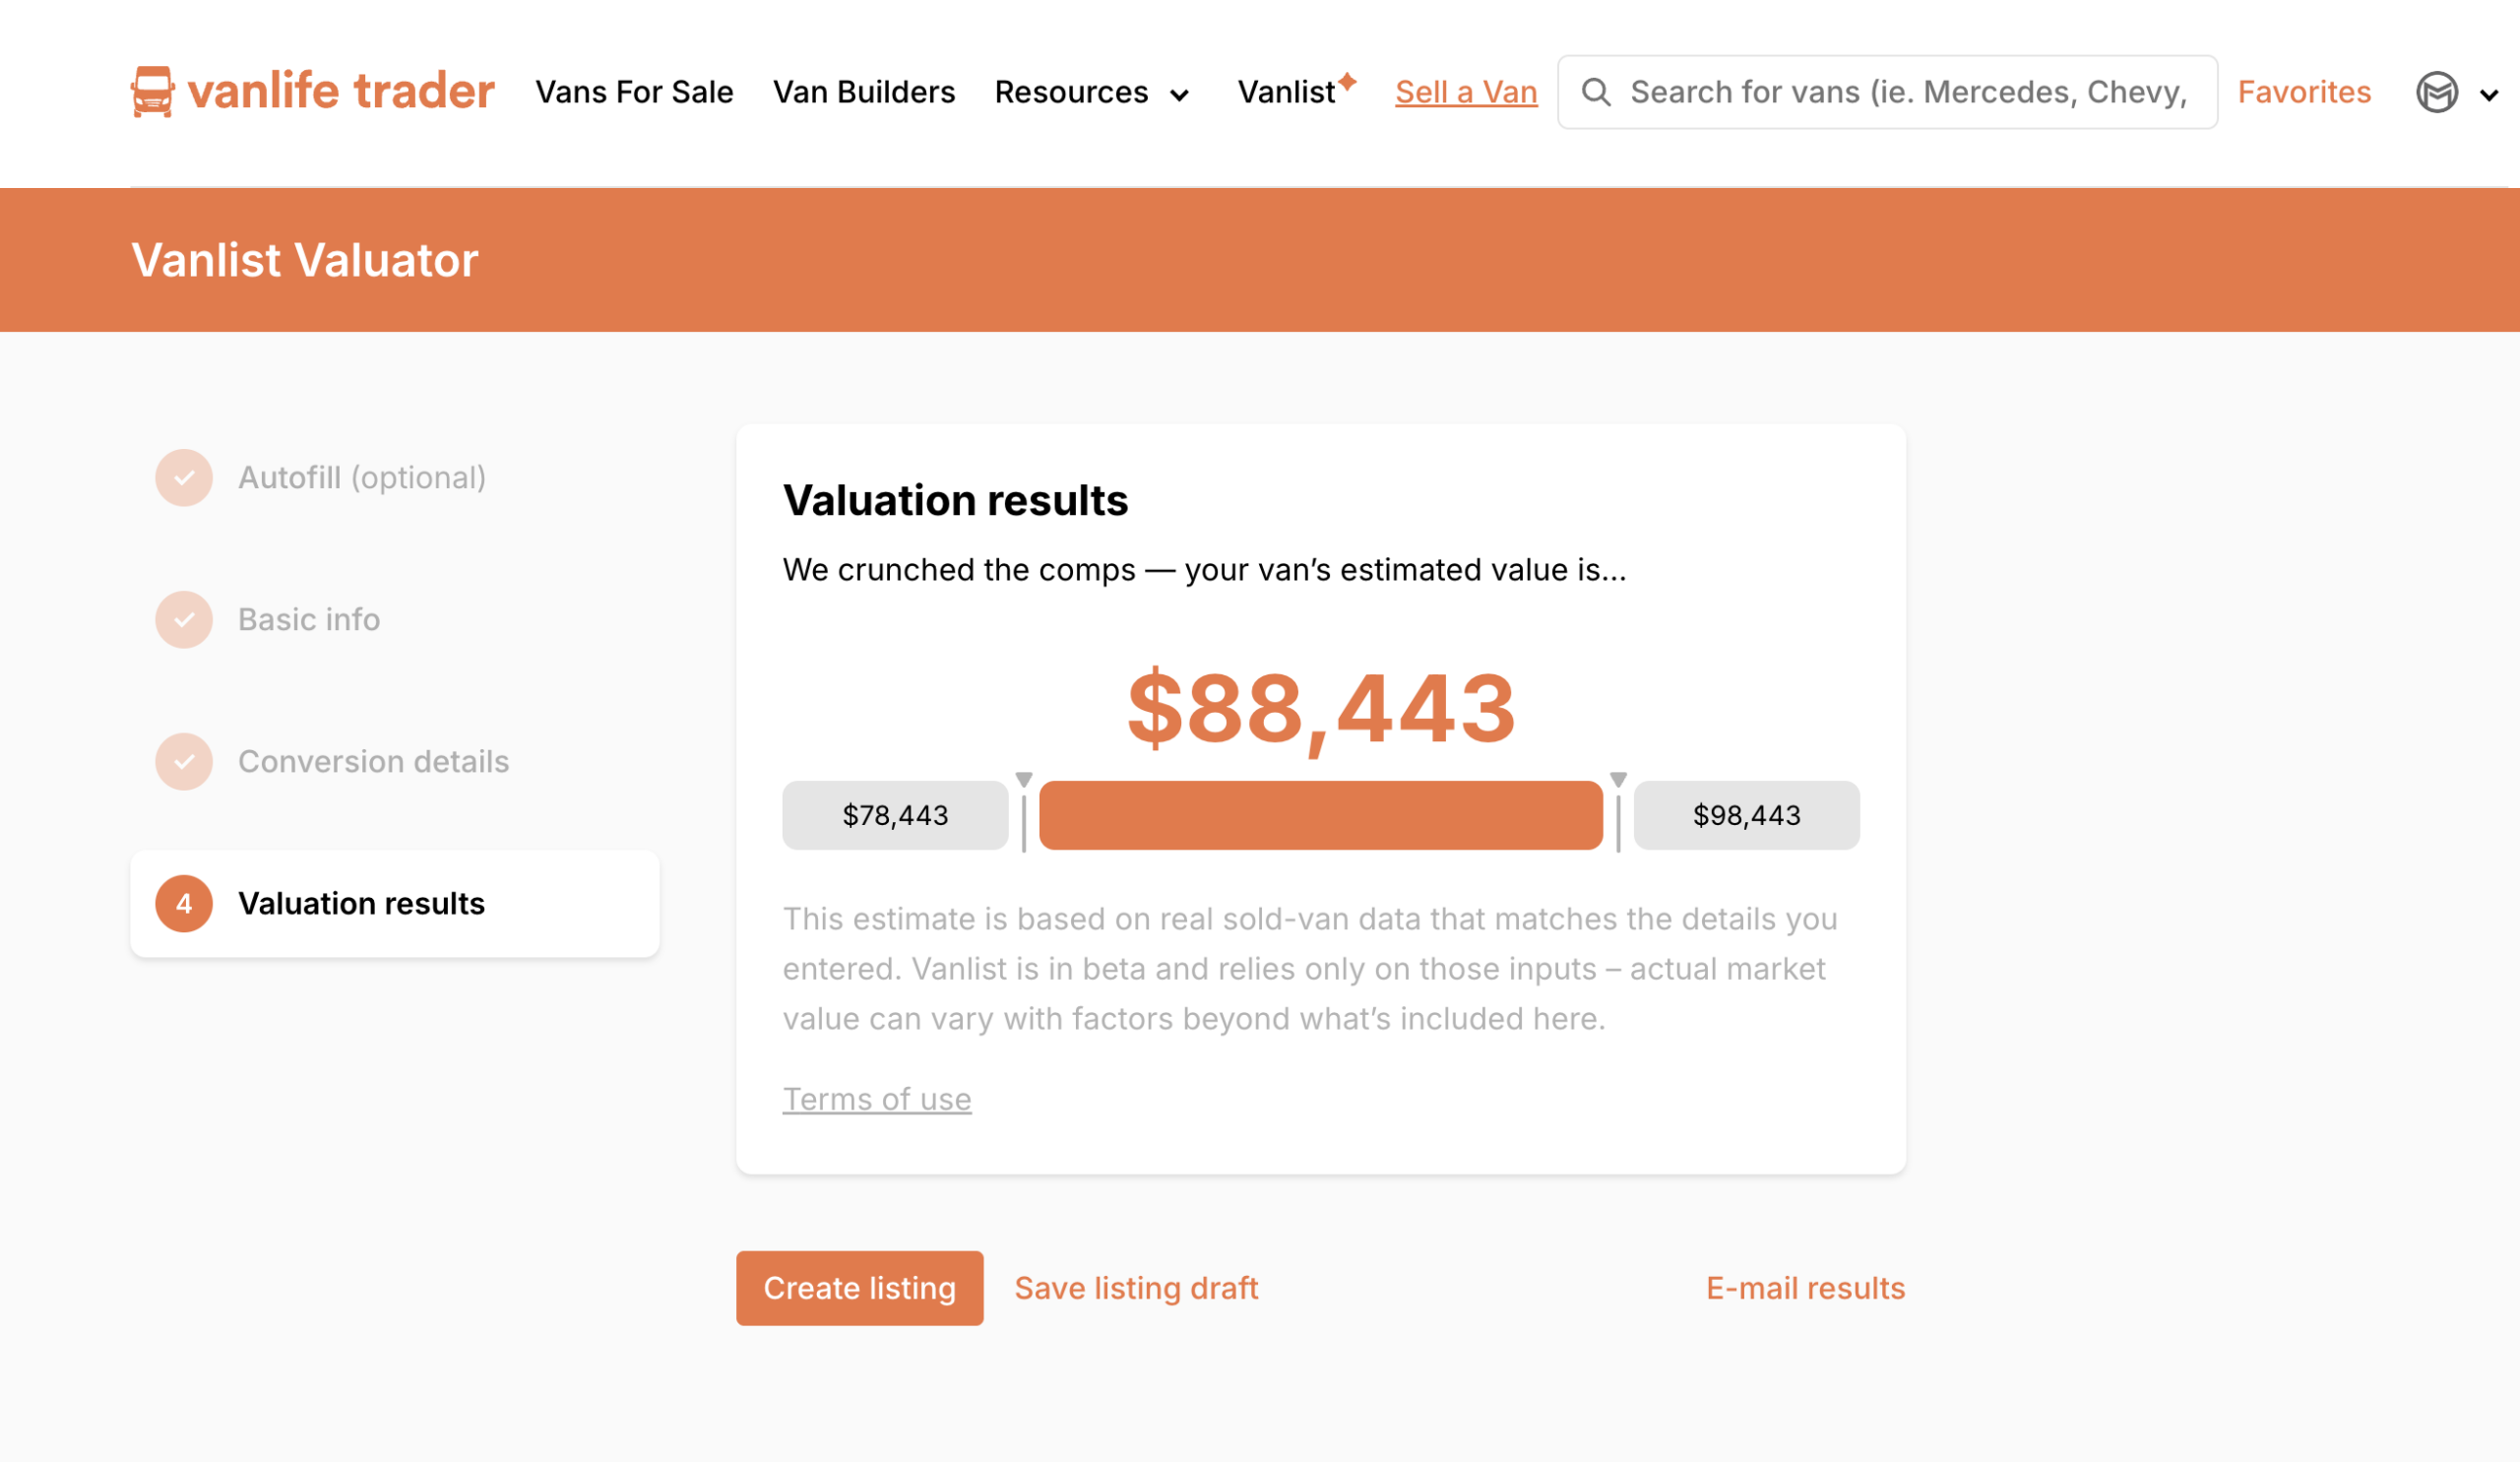Click the vanlife trader van logo icon
This screenshot has height=1462, width=2520.
[152, 92]
